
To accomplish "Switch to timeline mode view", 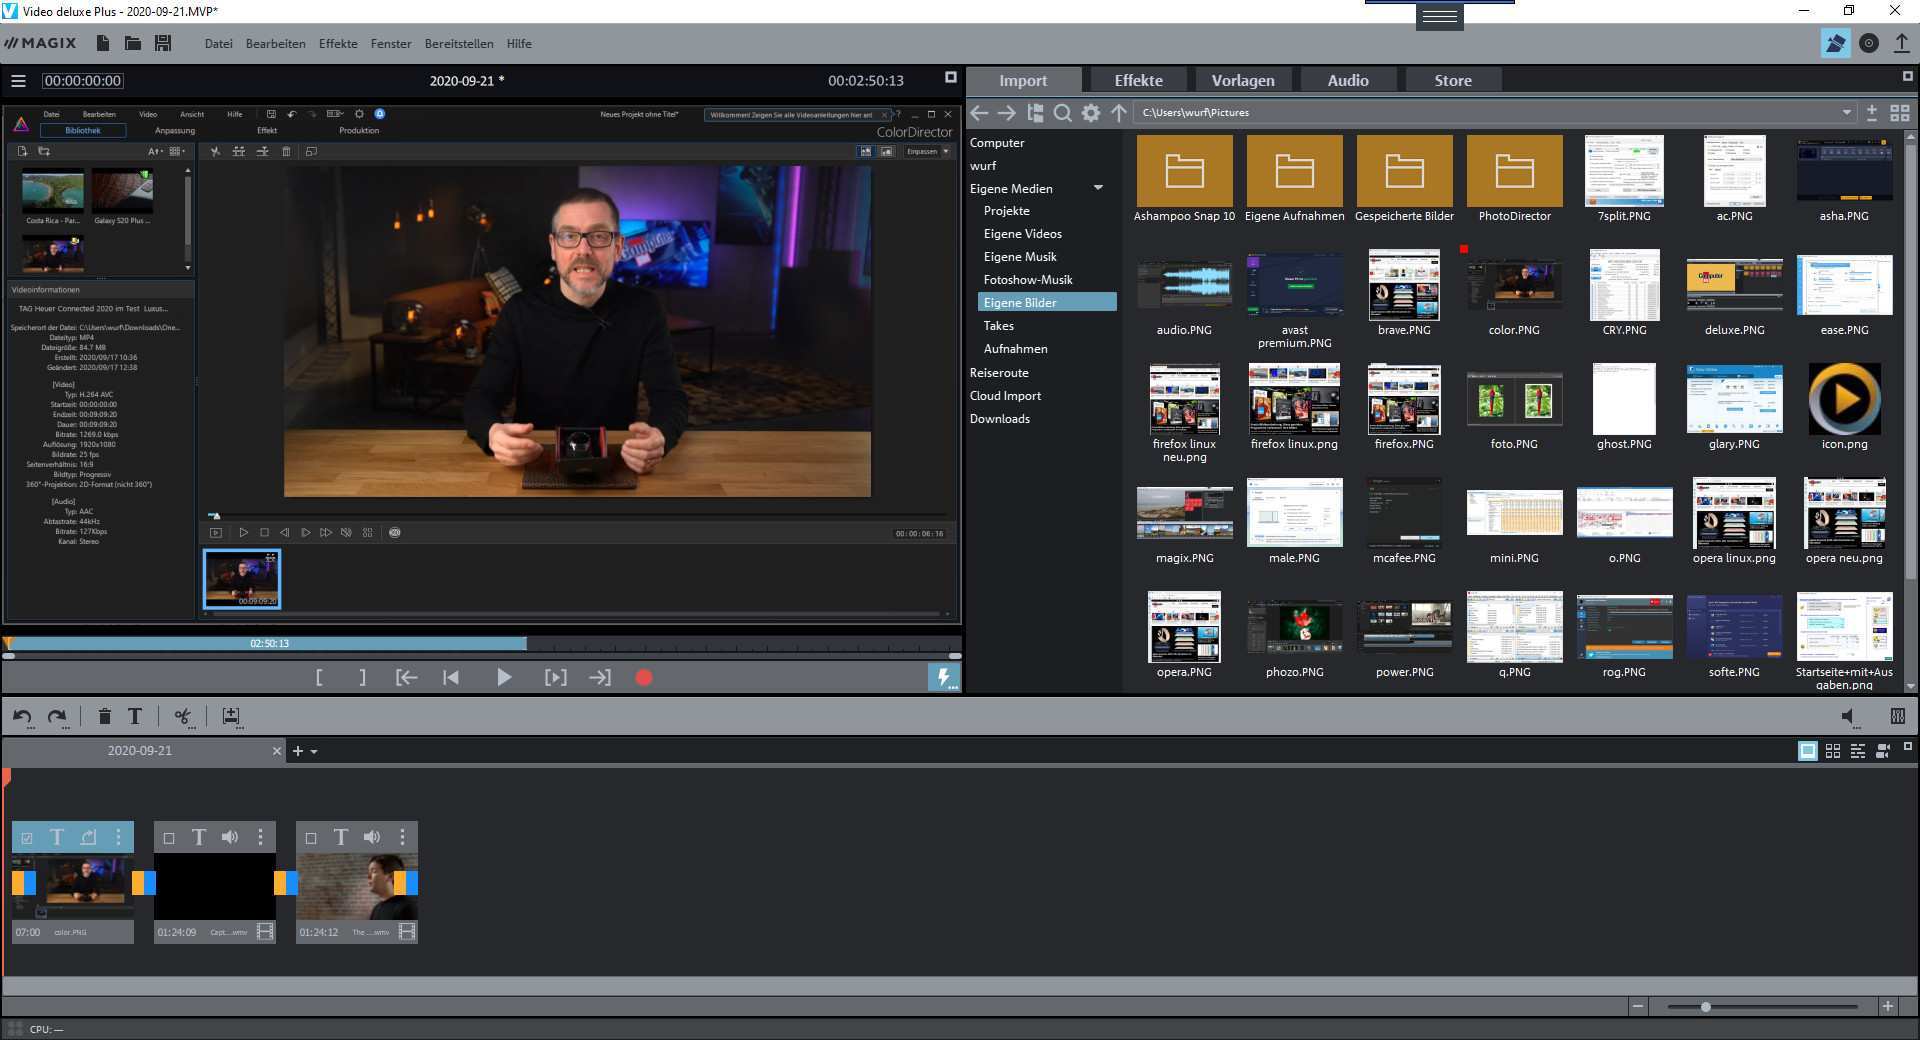I will [1857, 751].
